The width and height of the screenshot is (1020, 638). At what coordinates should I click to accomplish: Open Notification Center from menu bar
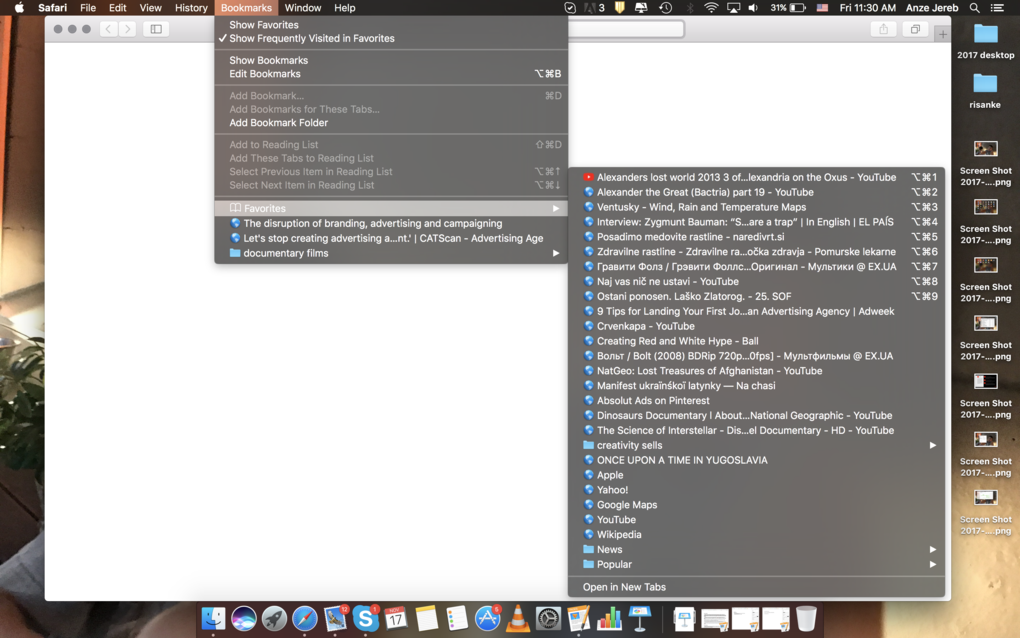pos(997,8)
